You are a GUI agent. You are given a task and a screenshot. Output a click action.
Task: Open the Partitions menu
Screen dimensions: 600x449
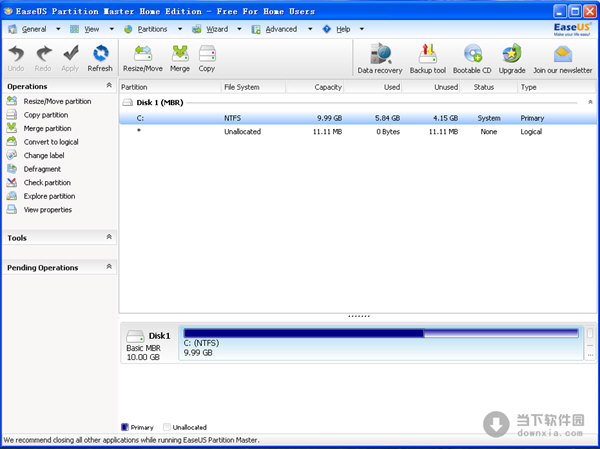coord(152,29)
